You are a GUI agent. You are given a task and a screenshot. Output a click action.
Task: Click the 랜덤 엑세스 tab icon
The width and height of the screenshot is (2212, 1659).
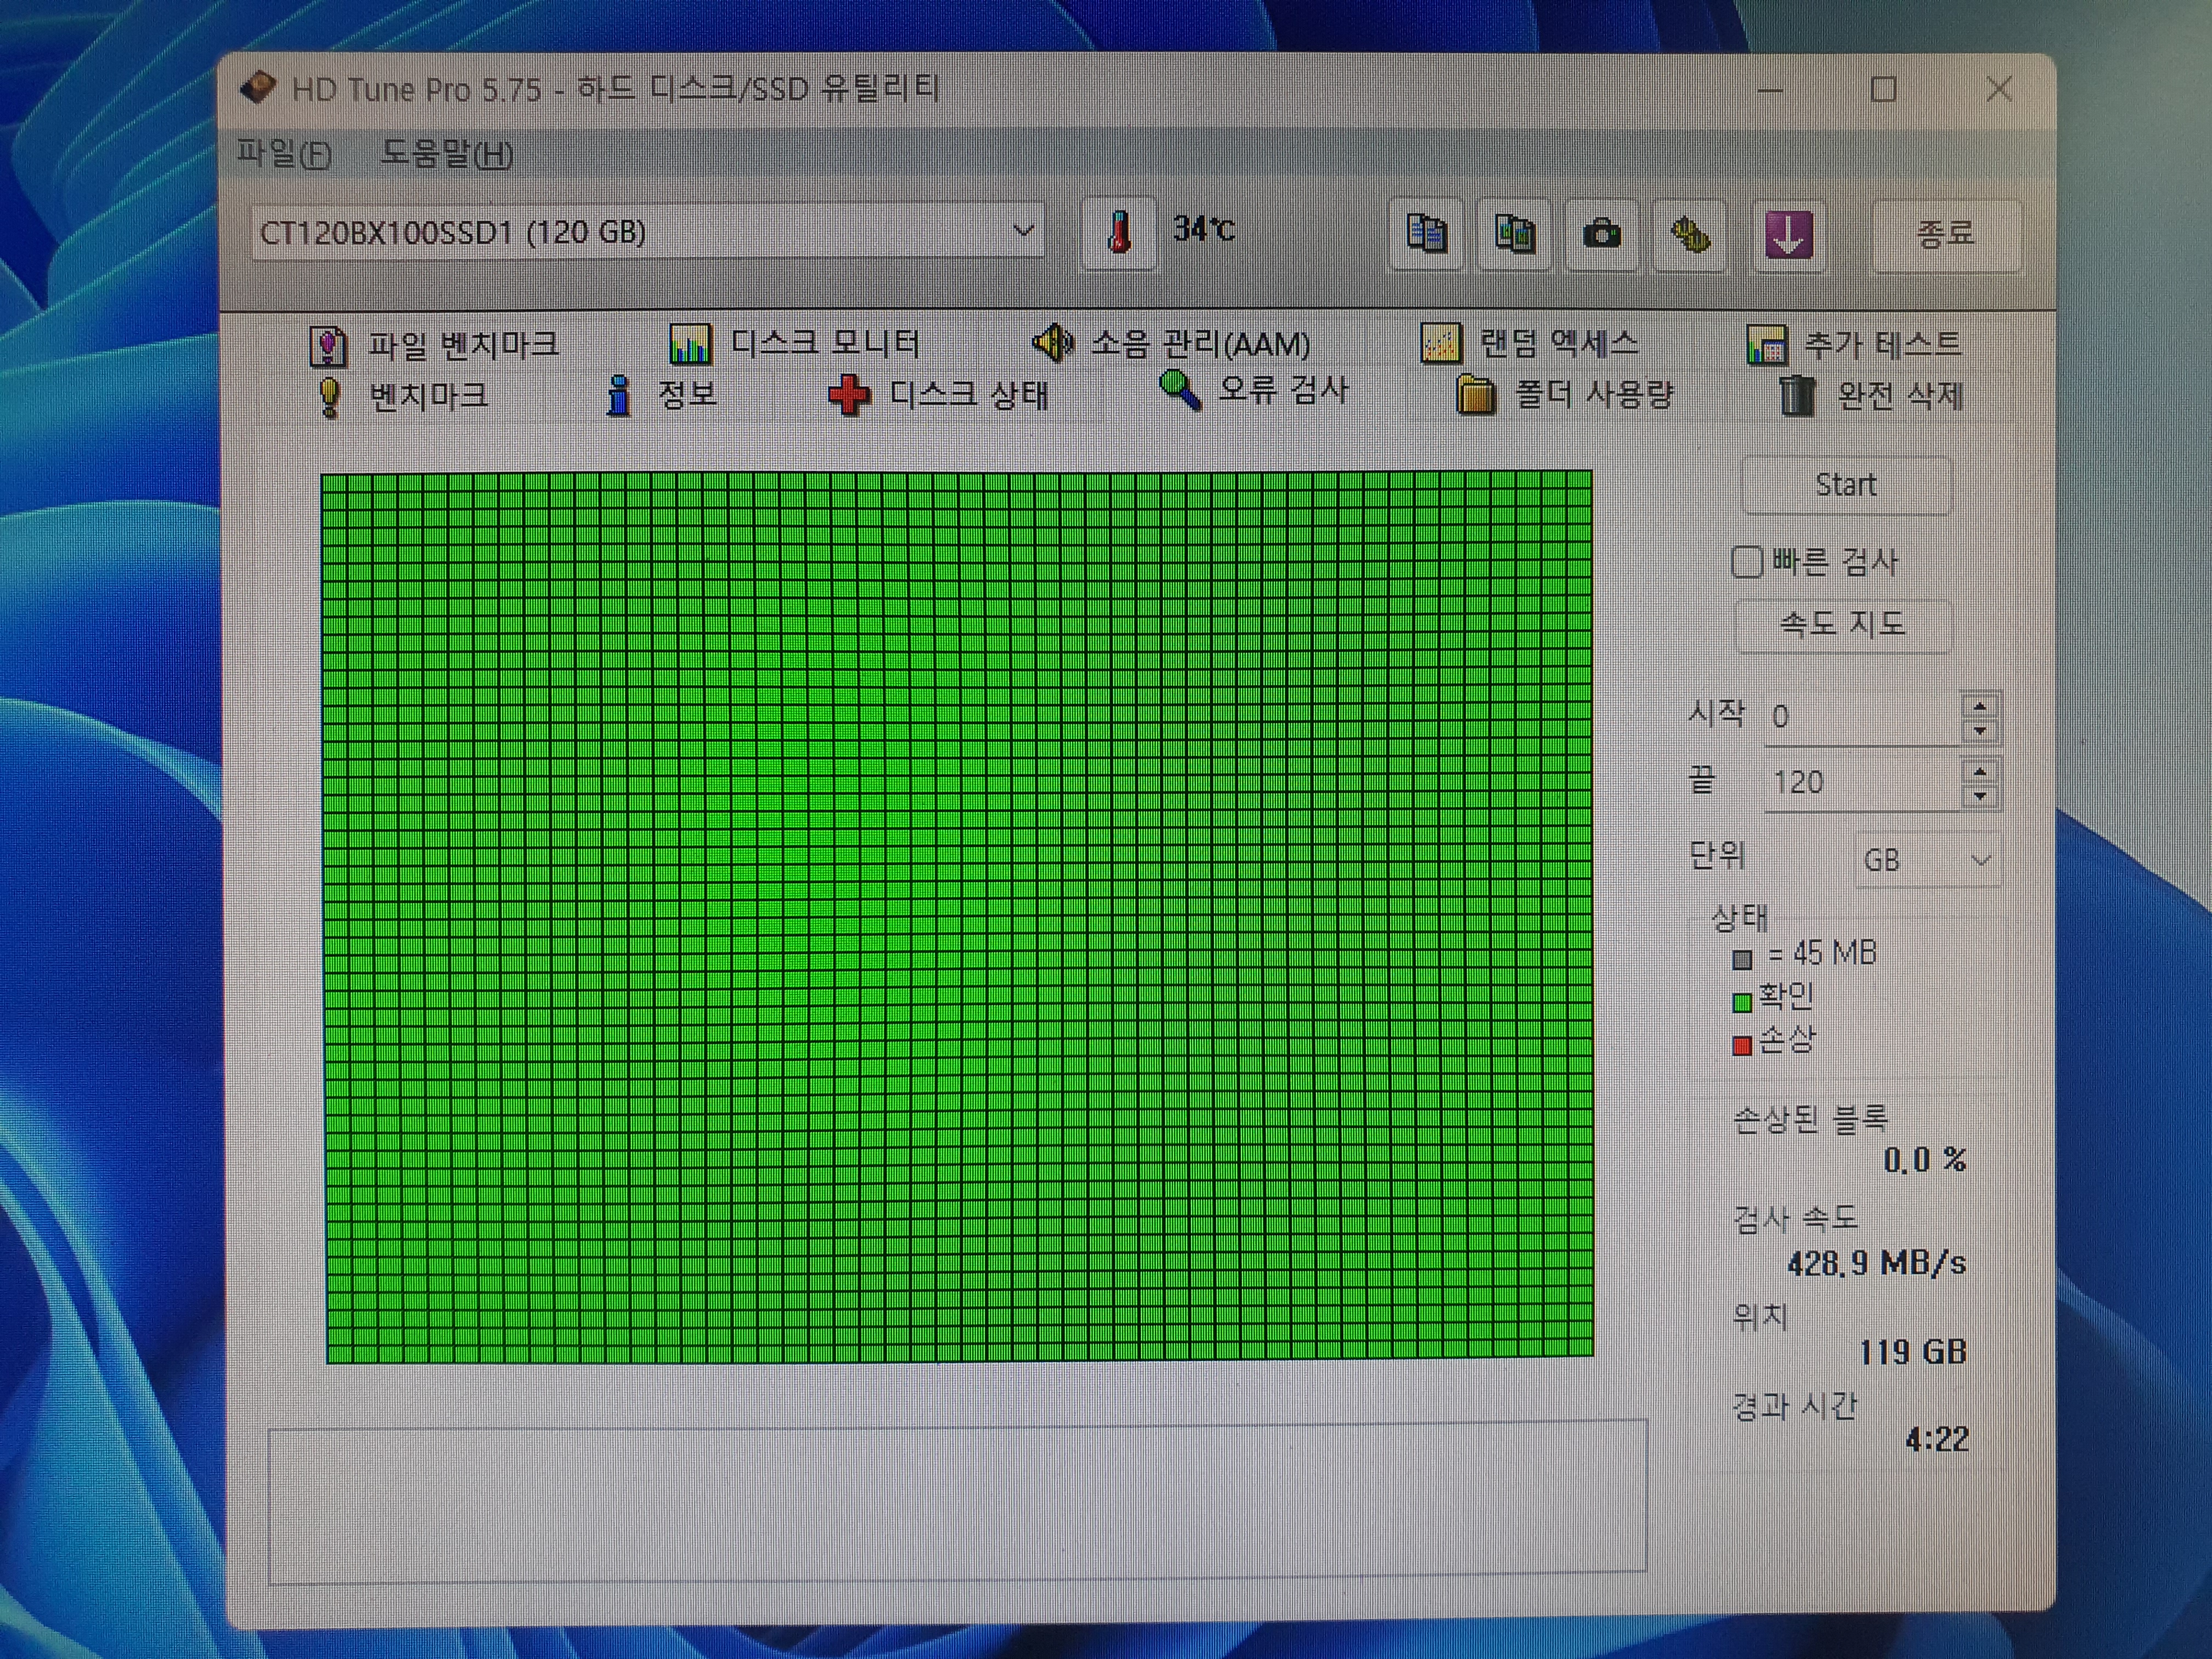pos(1440,344)
